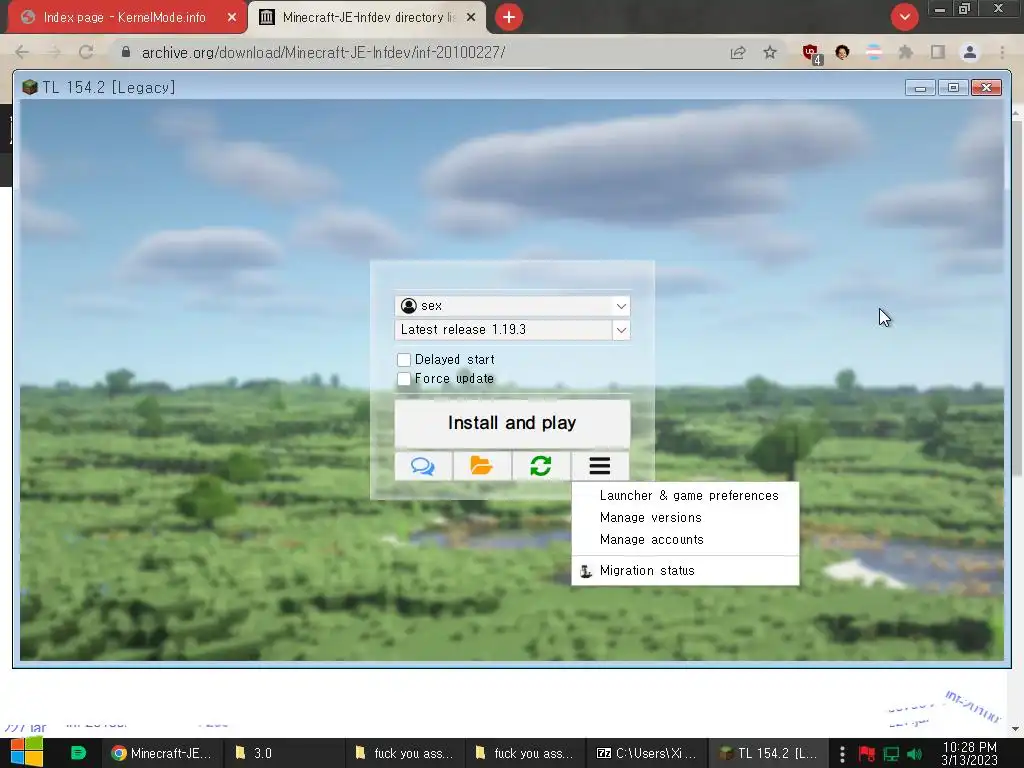
Task: Click the share page icon in address bar
Action: [738, 52]
